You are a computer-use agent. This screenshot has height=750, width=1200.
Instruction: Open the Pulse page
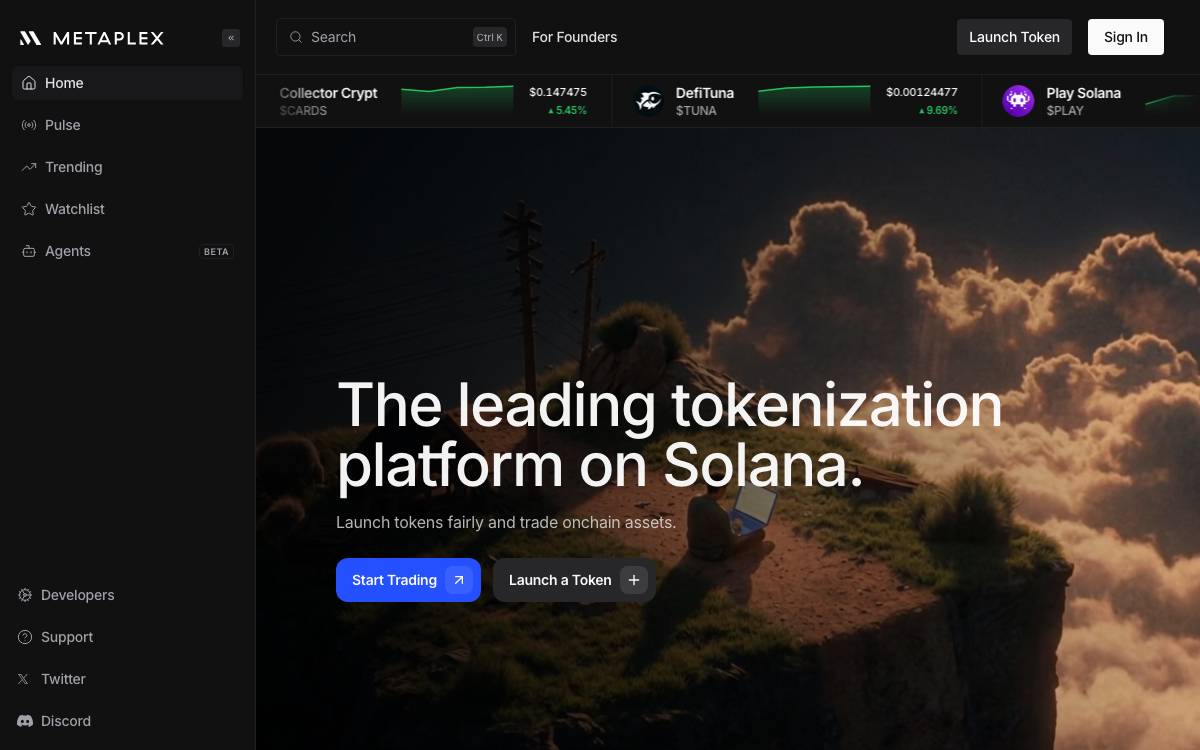[x=127, y=125]
